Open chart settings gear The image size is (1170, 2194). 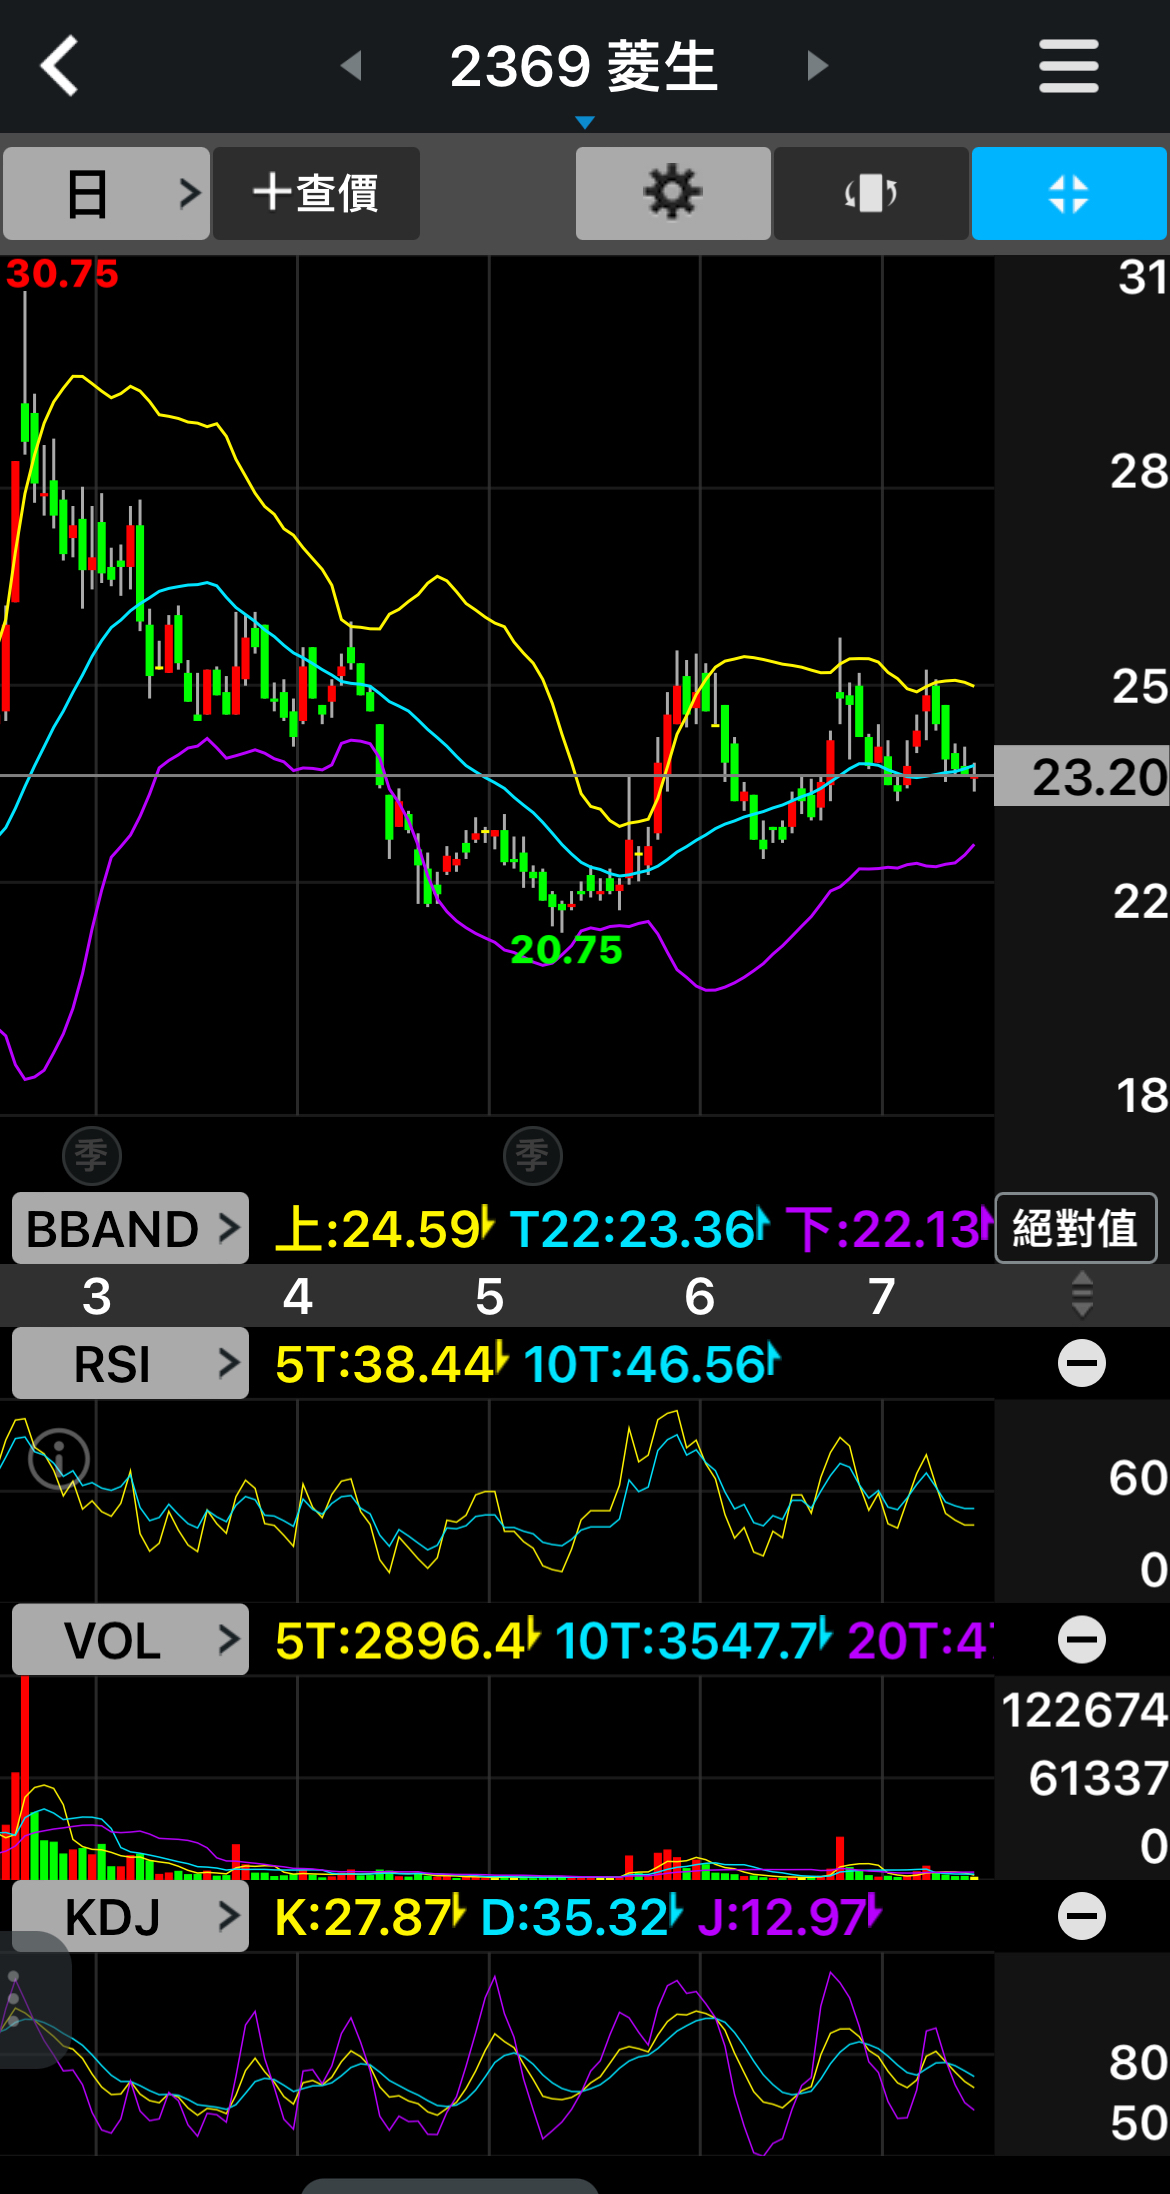point(673,193)
